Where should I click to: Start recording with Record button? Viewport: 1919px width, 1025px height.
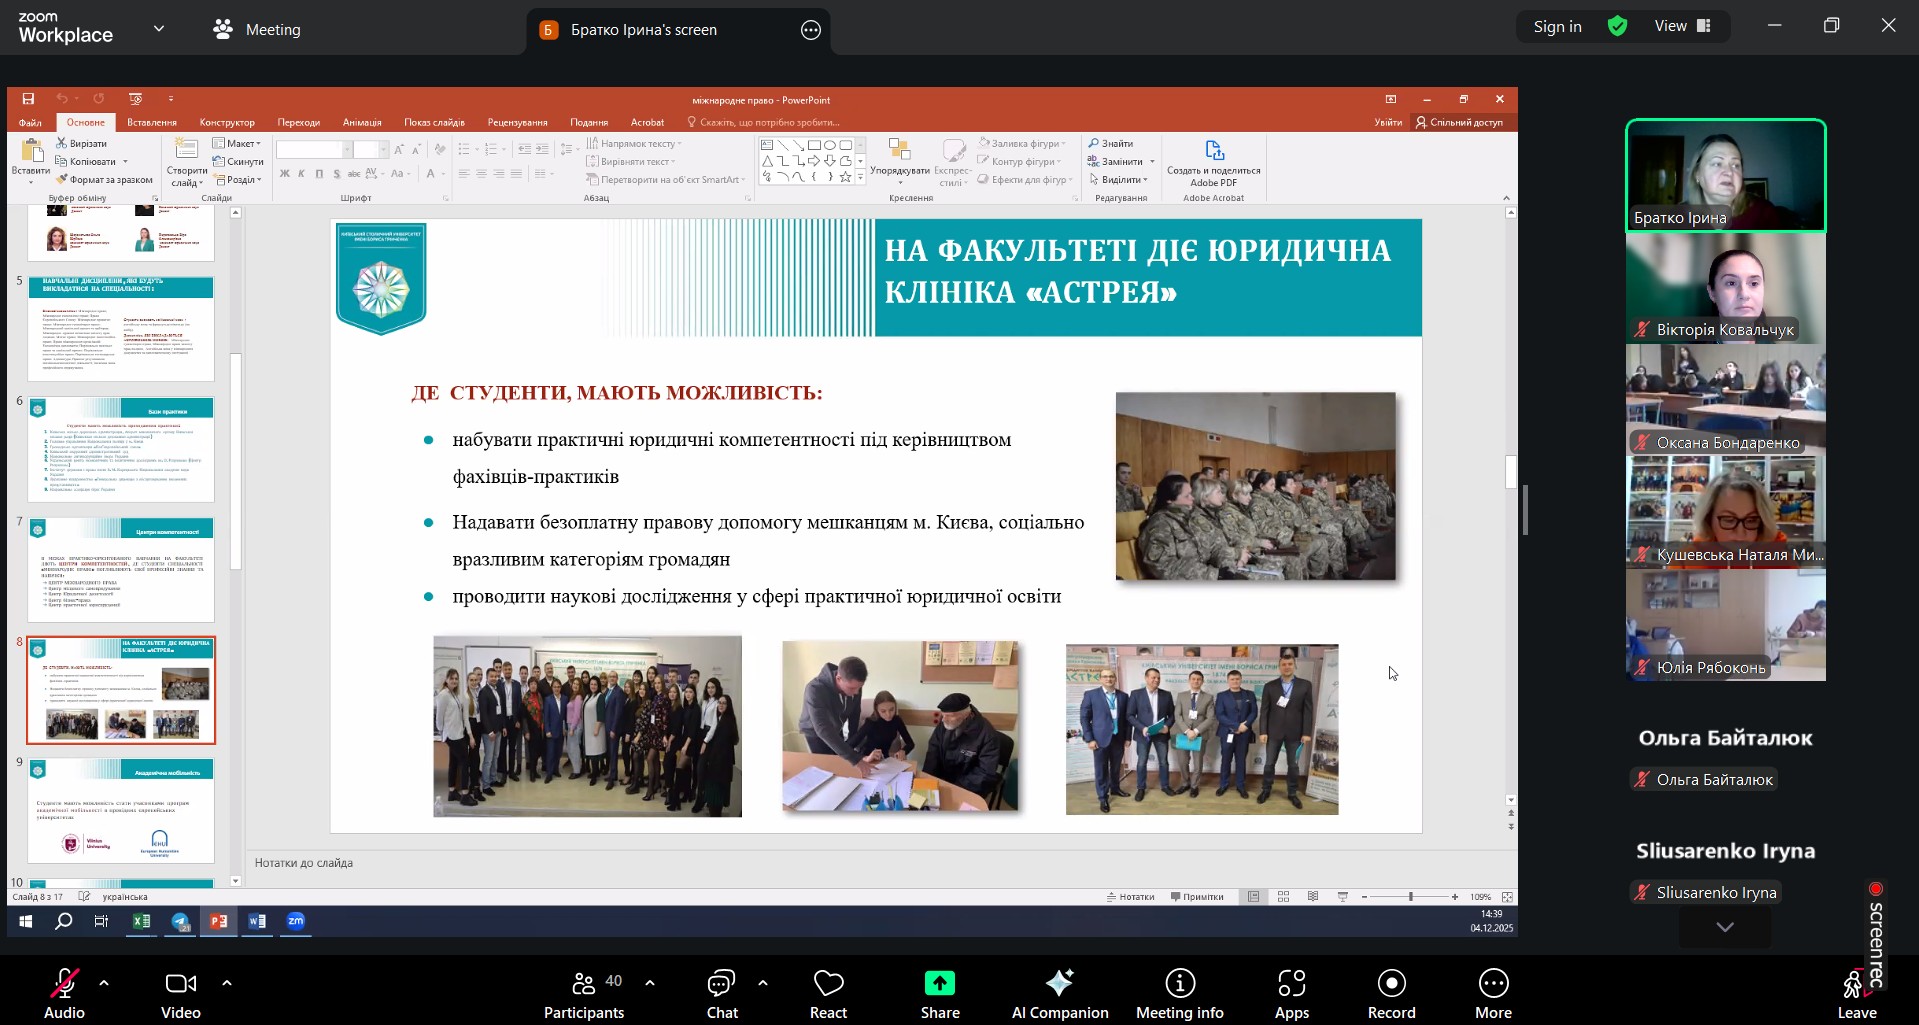[x=1391, y=994]
